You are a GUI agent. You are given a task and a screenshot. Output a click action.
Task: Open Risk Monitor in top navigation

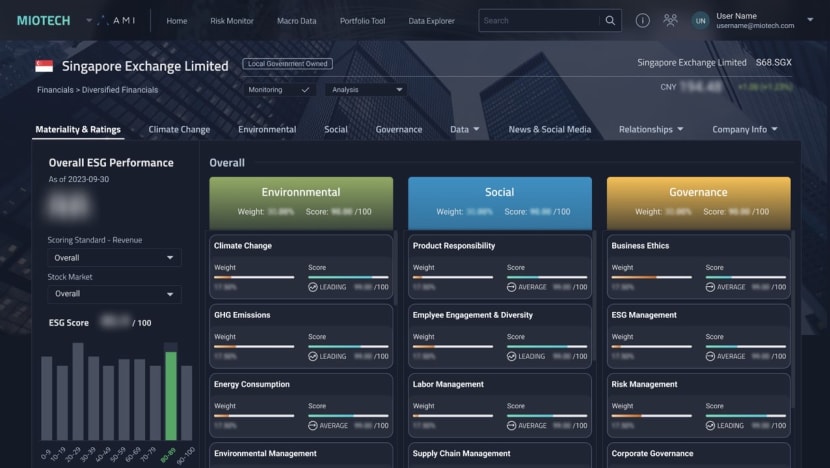tap(232, 21)
